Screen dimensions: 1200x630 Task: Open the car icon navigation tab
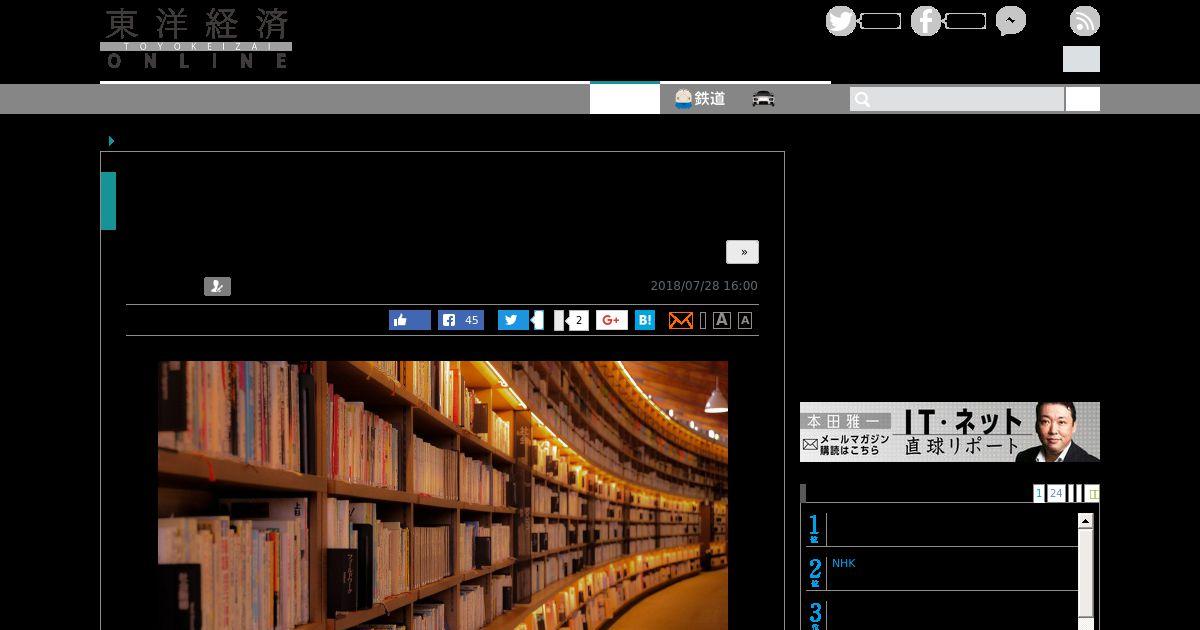[764, 99]
